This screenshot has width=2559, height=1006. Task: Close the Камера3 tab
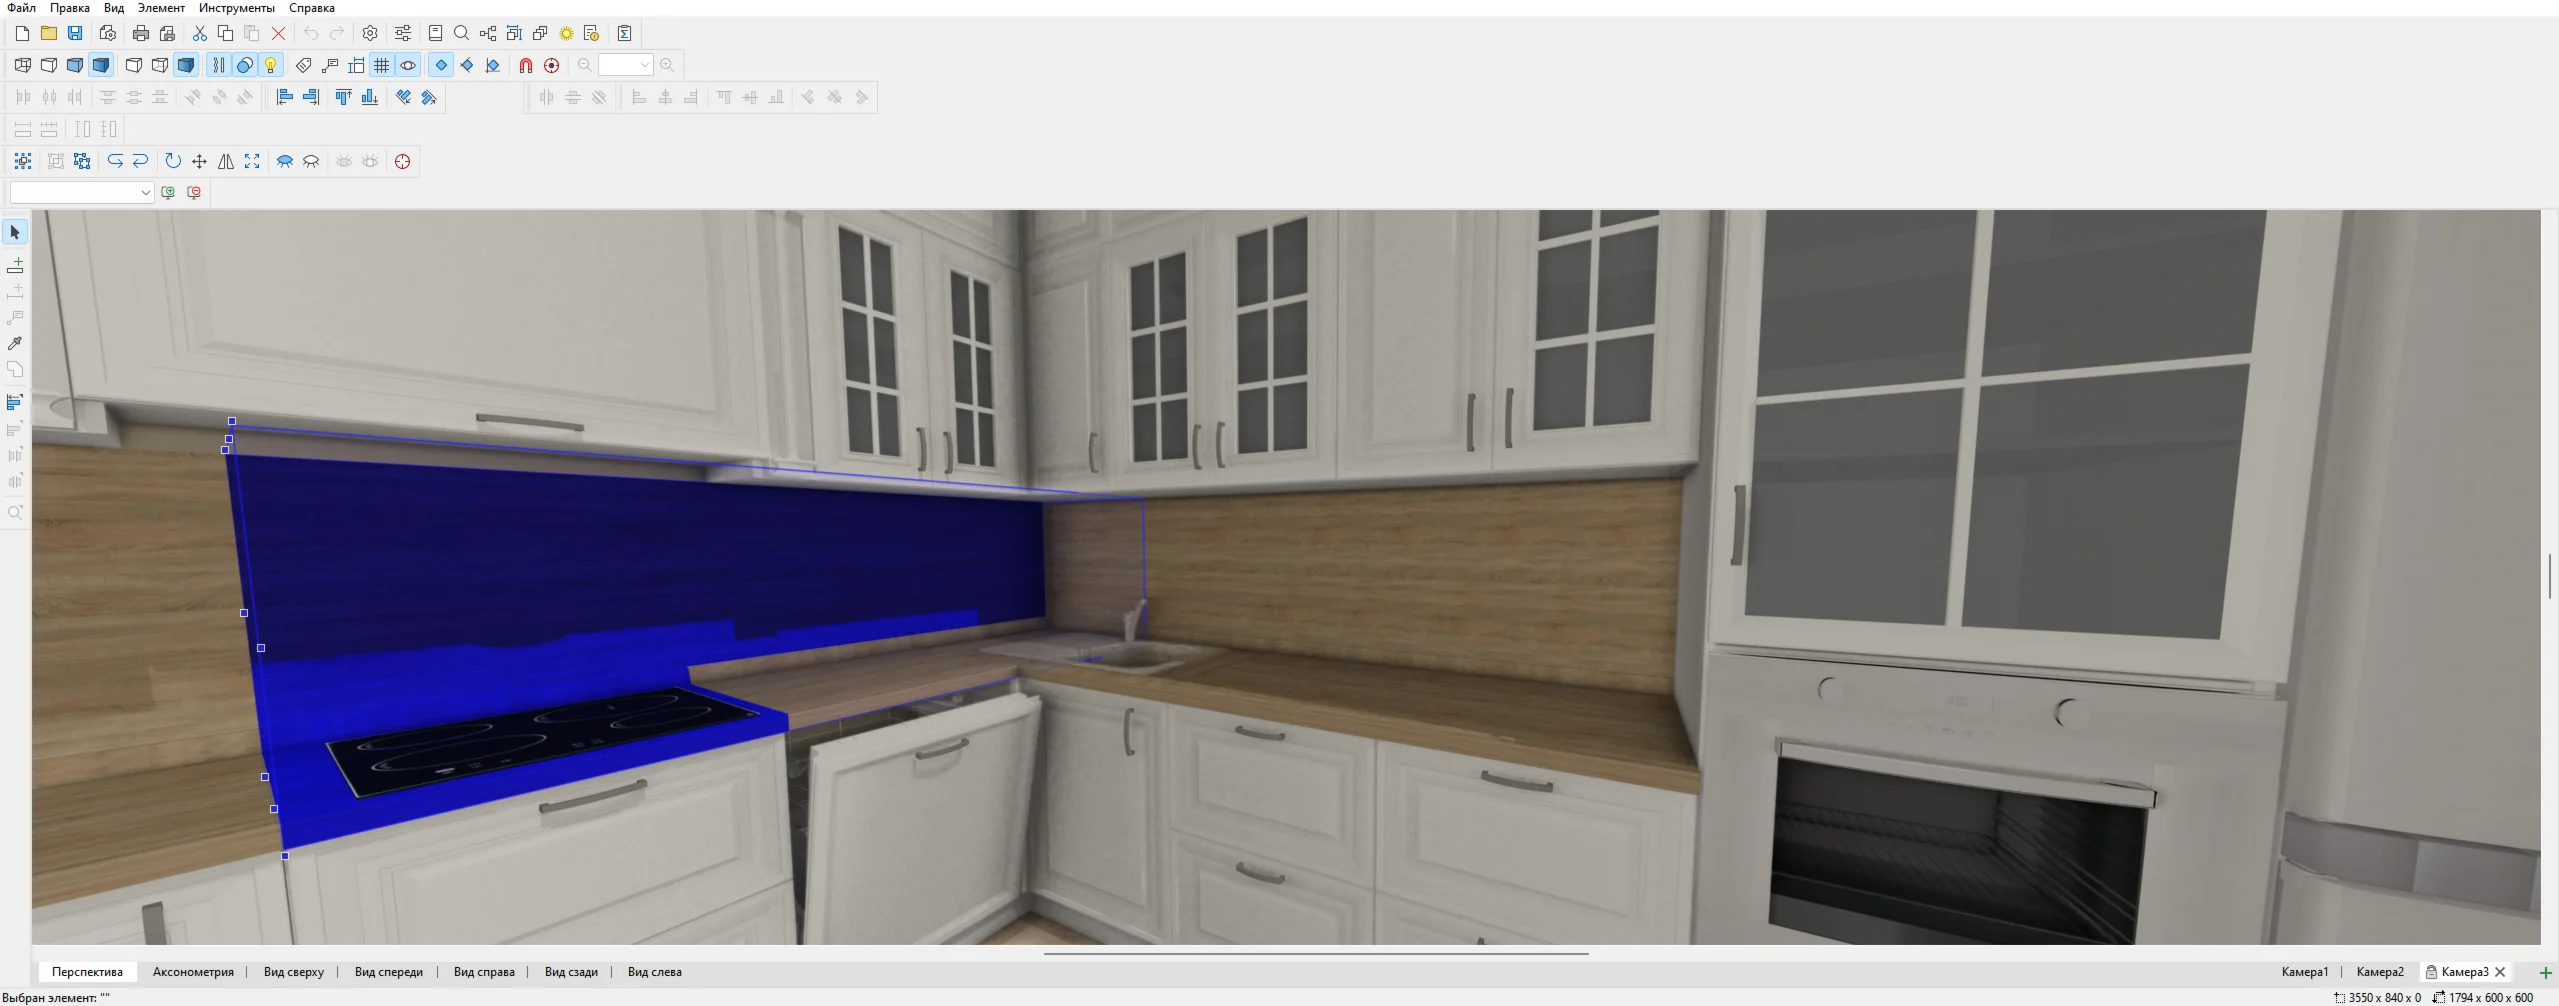click(2501, 972)
